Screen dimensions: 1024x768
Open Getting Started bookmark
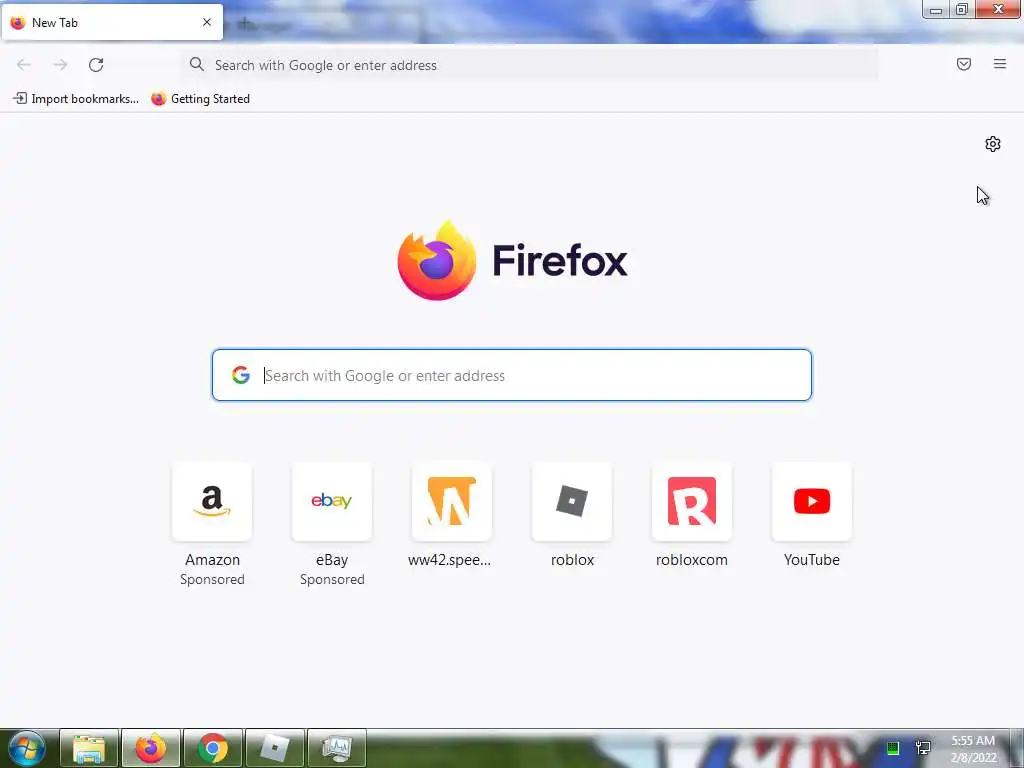[200, 99]
